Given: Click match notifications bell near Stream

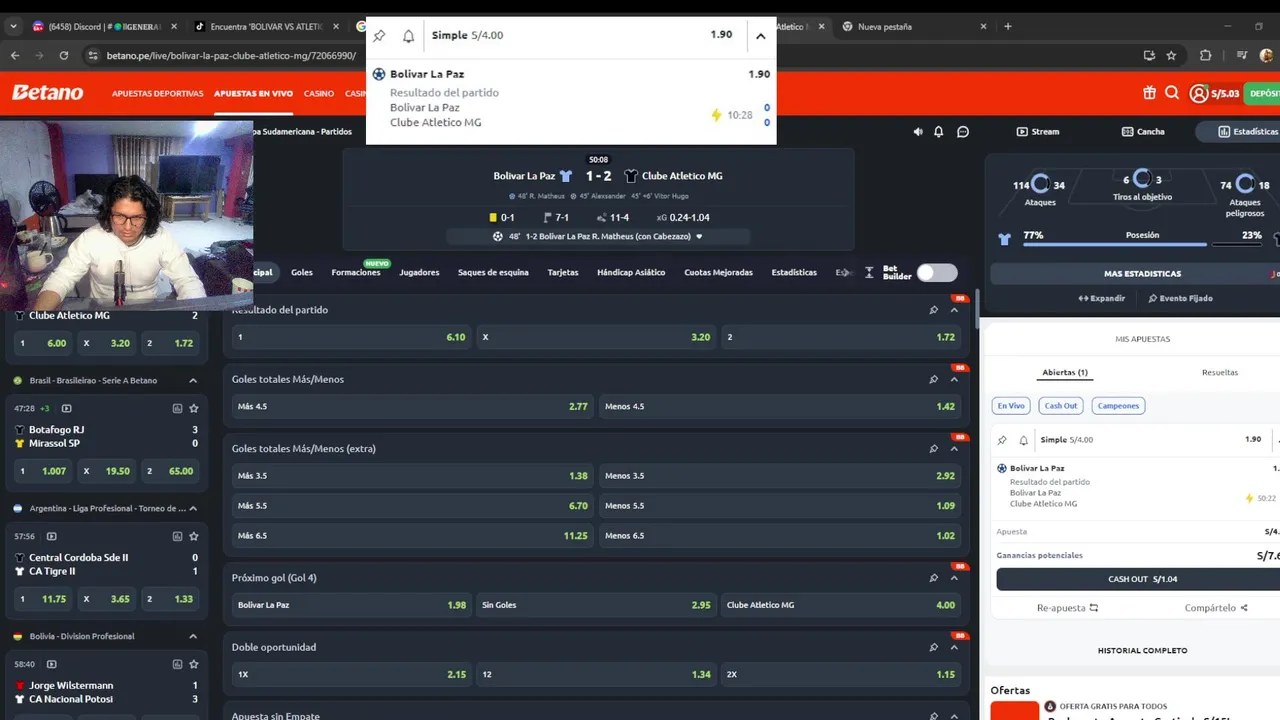Looking at the screenshot, I should pyautogui.click(x=938, y=132).
